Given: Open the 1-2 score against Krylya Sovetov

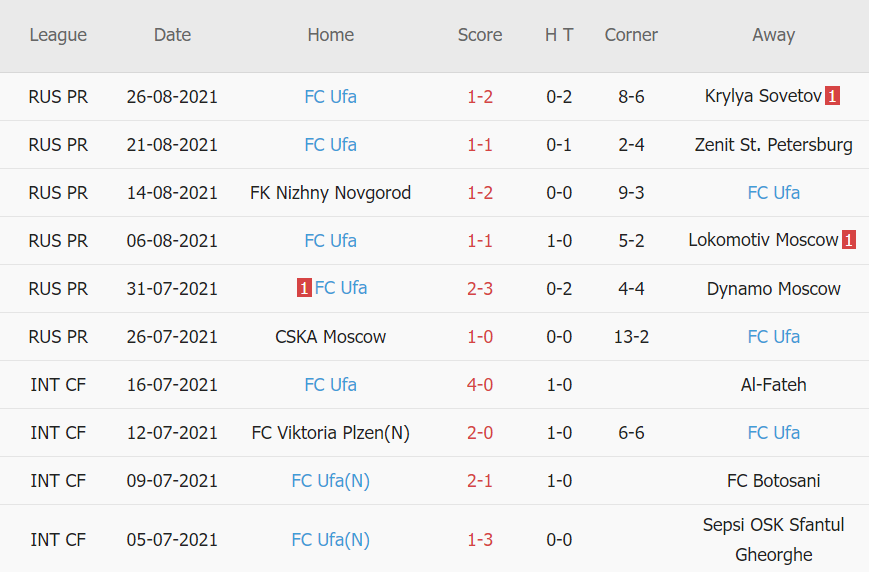Looking at the screenshot, I should tap(480, 97).
